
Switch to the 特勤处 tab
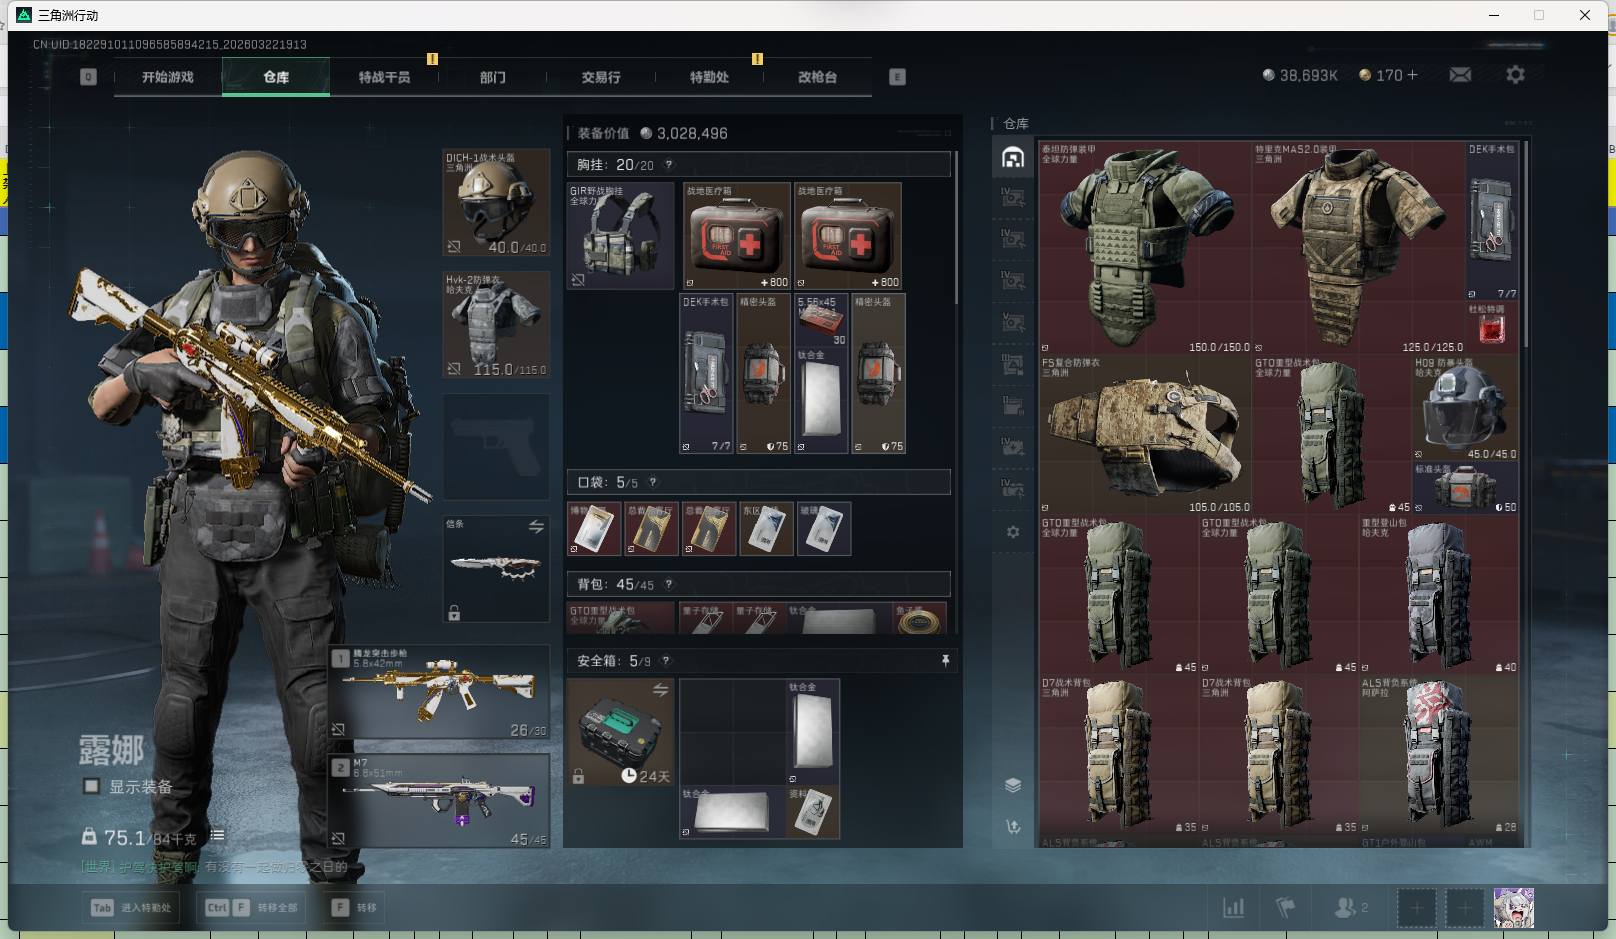tap(709, 77)
